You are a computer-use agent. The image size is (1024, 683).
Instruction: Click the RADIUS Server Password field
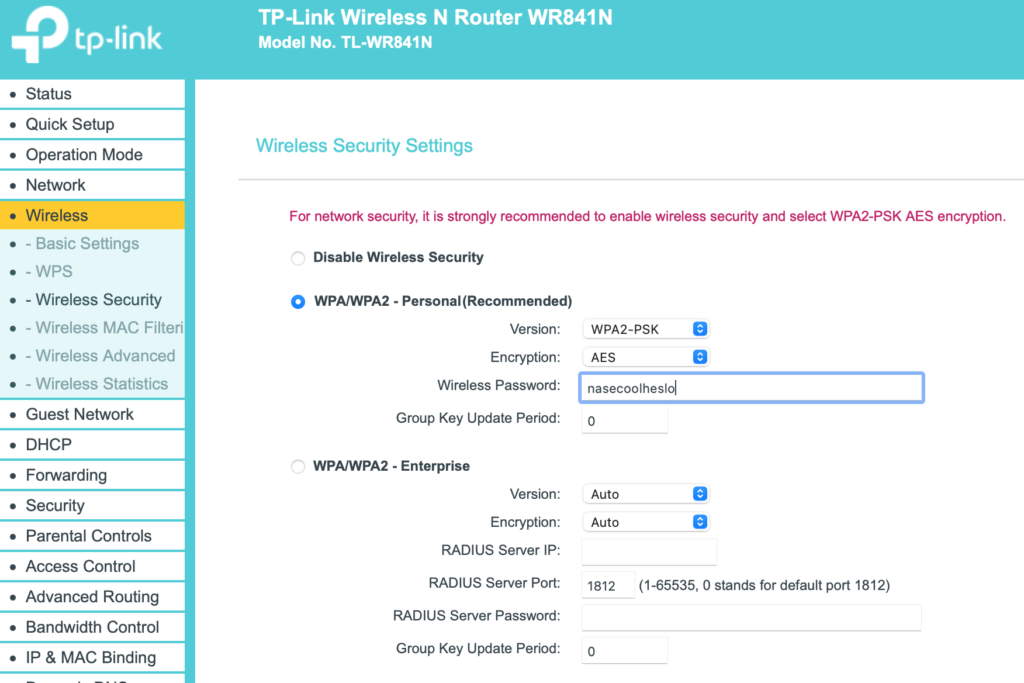point(751,617)
